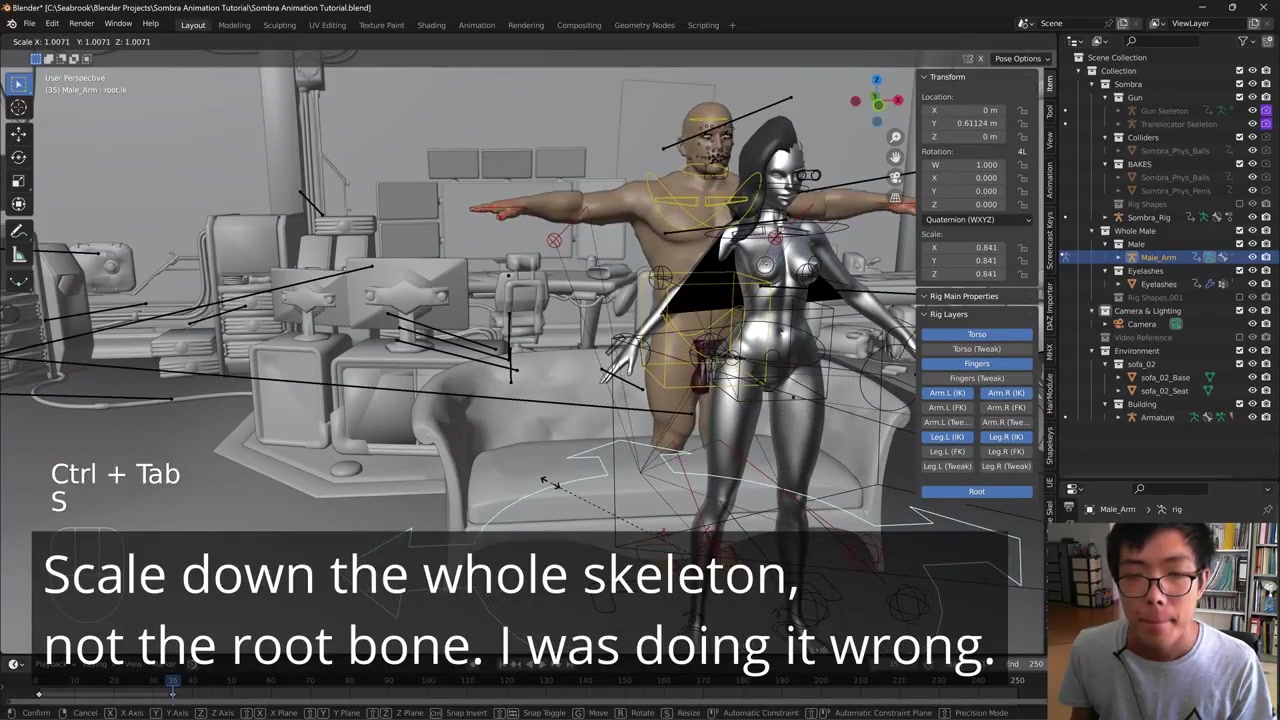Toggle camera view with the camera icon
1280x720 pixels.
[x=895, y=178]
